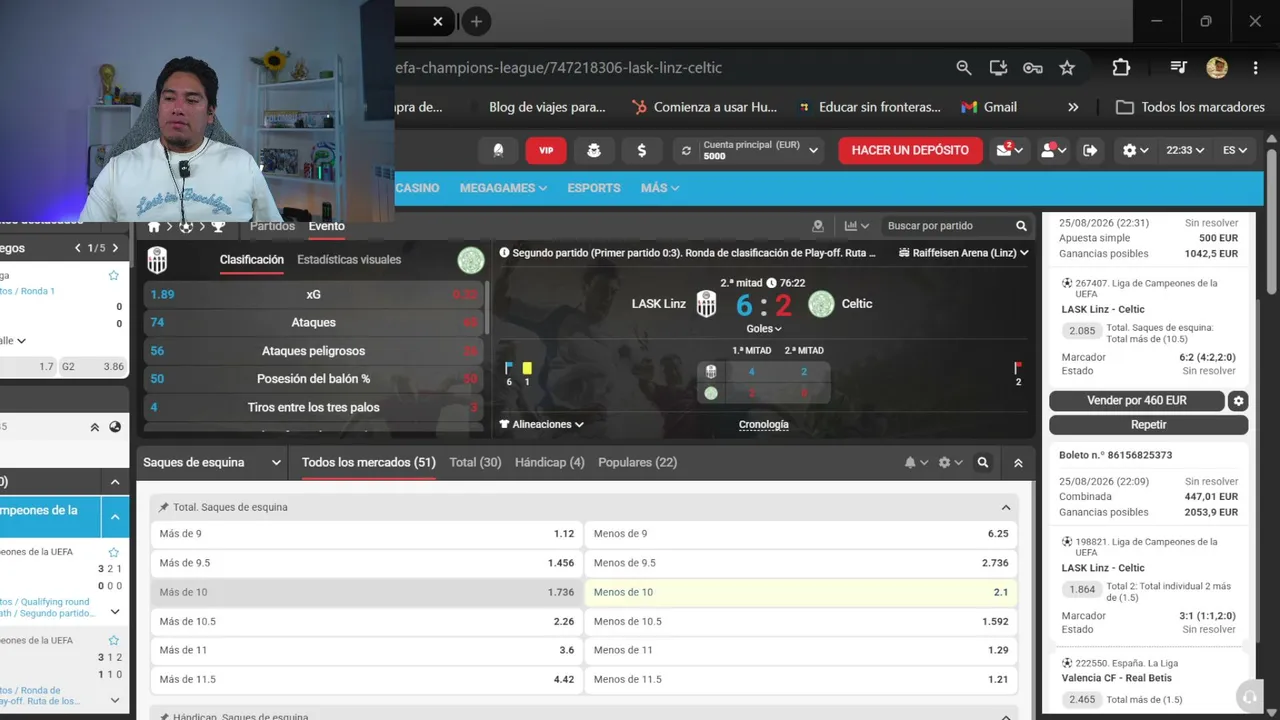Open the user profile menu
This screenshot has height=720, width=1280.
click(x=1053, y=150)
